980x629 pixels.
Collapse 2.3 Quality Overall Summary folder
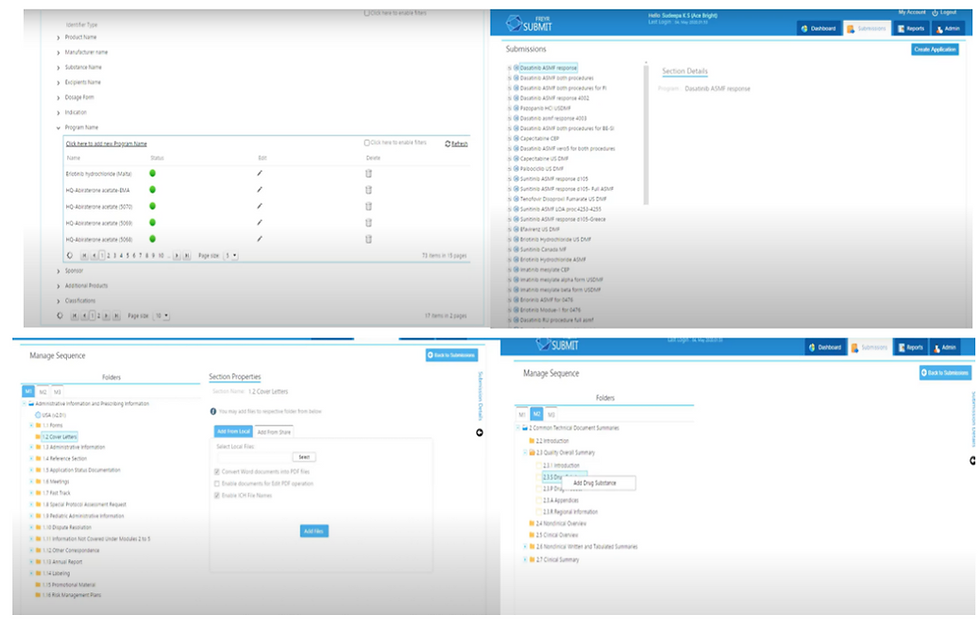tap(525, 453)
